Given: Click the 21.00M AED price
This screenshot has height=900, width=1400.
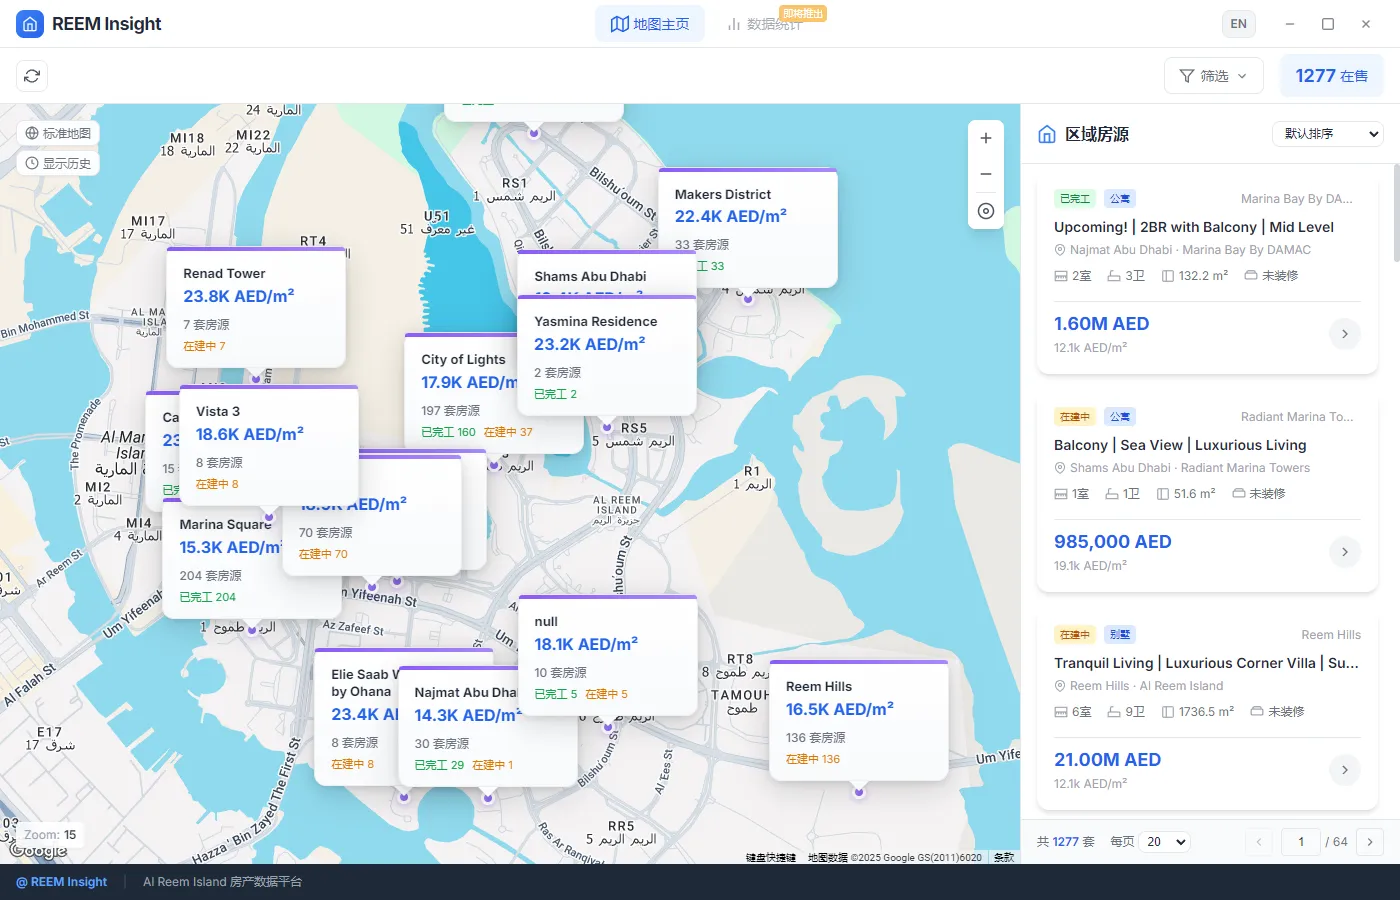Looking at the screenshot, I should (1107, 760).
